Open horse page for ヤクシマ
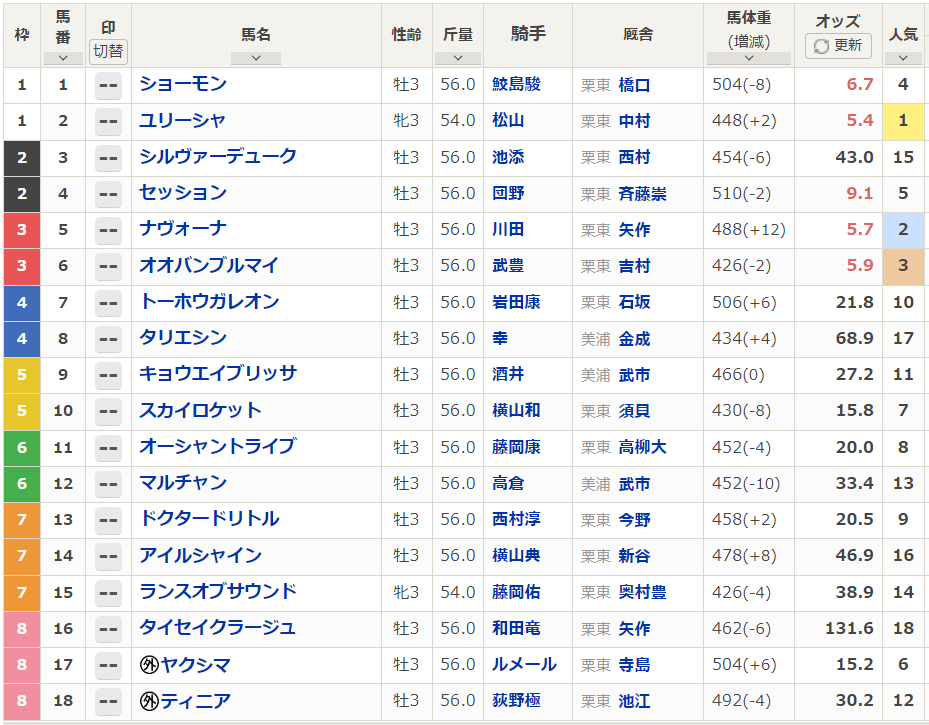 coord(196,665)
